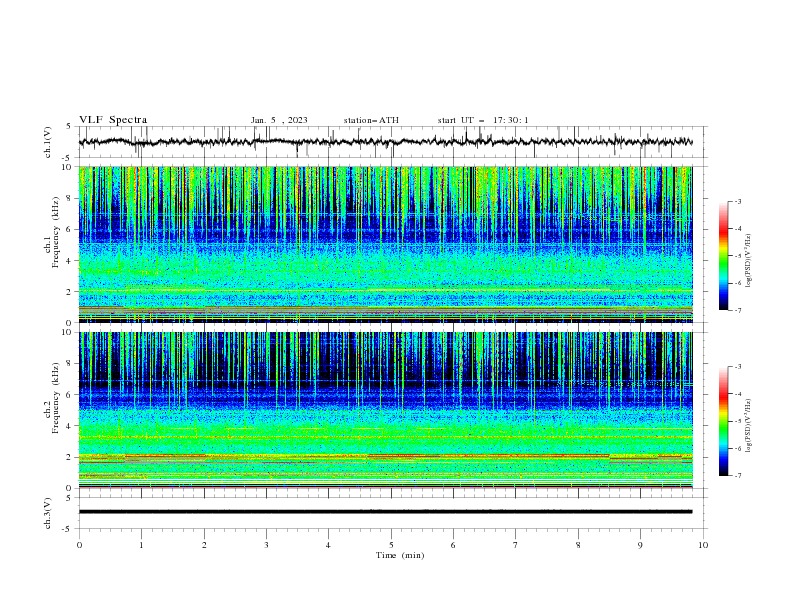Viewport: 792px width, 612px height.
Task: Click the ch.2 spectrogram plot
Action: pyautogui.click(x=385, y=410)
